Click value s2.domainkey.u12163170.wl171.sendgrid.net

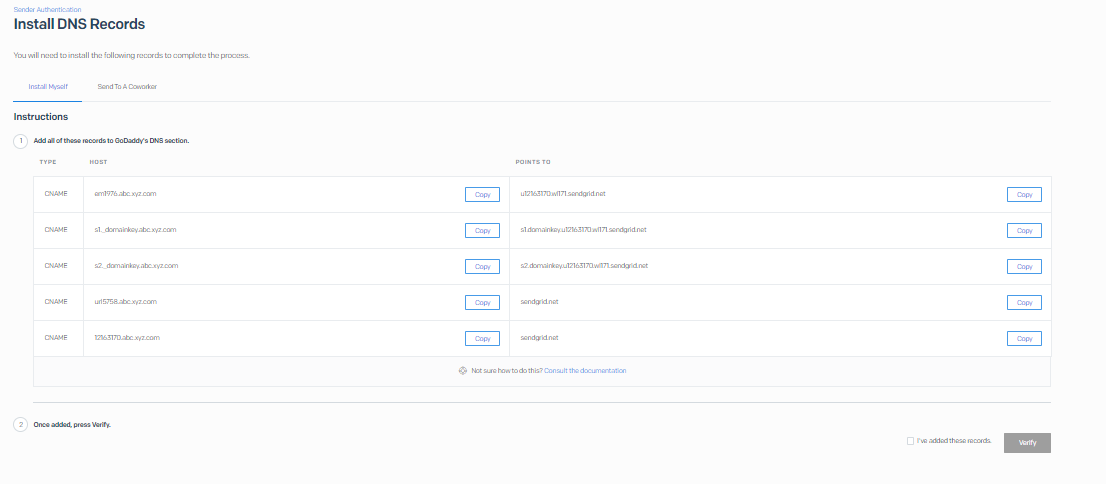[584, 265]
